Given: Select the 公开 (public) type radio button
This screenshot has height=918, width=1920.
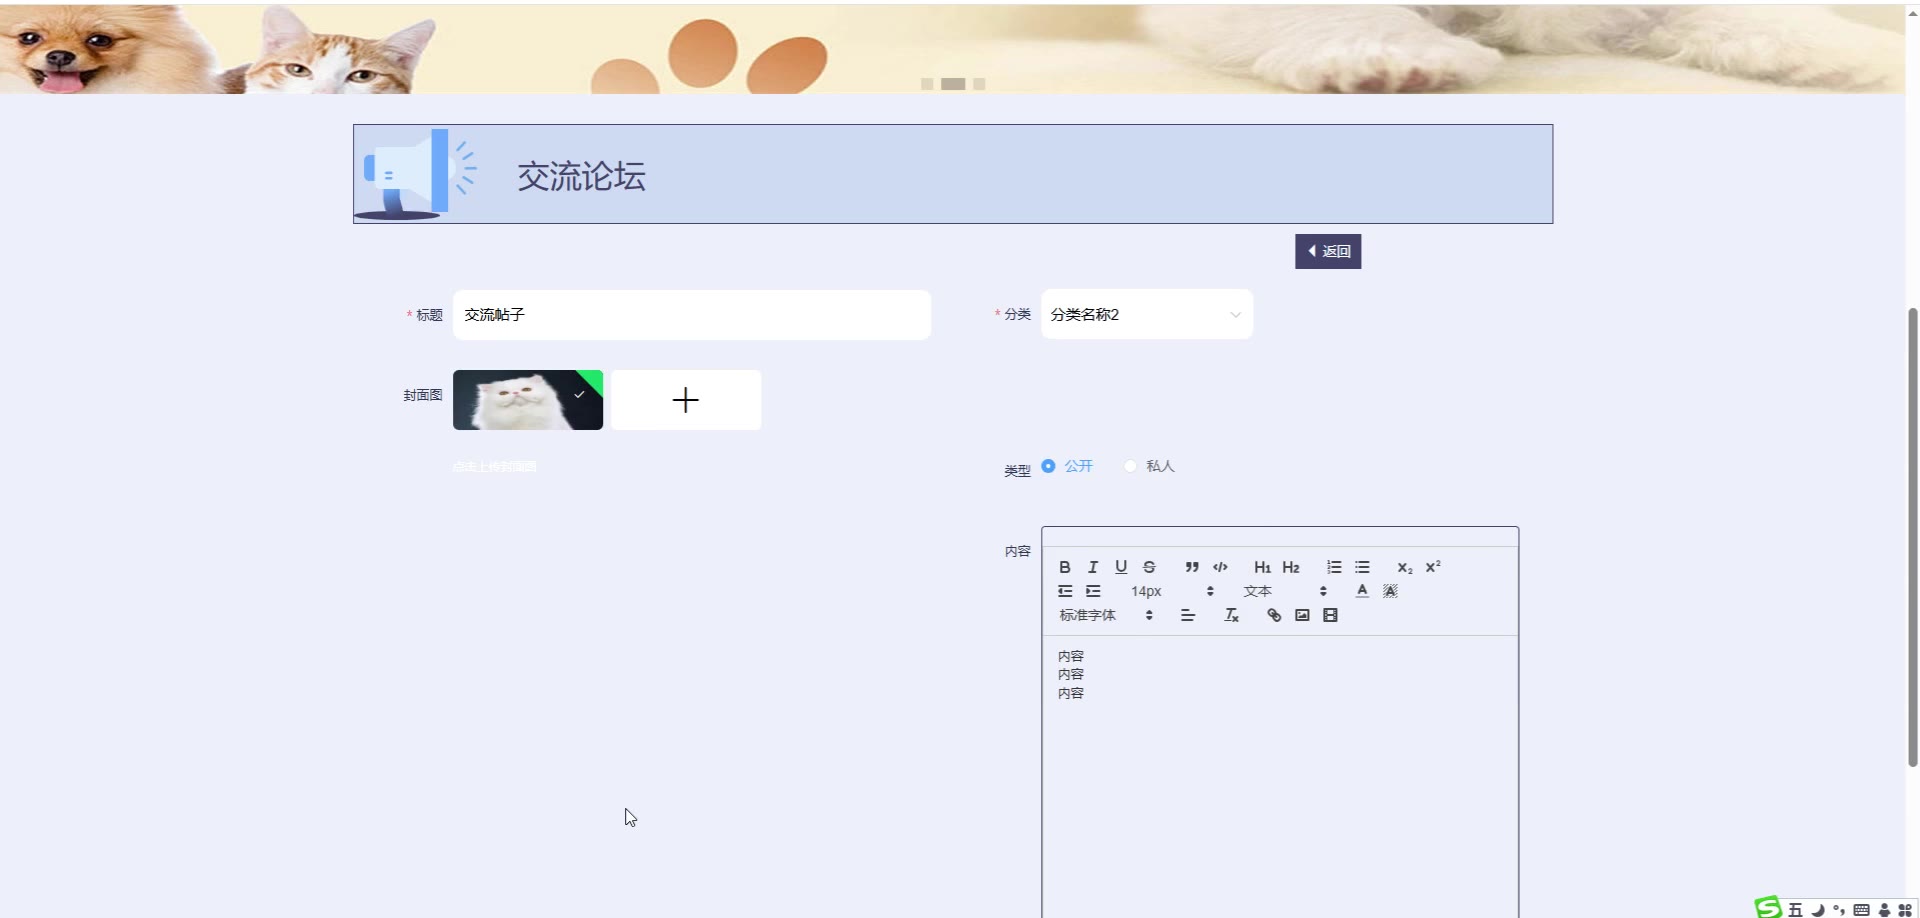Looking at the screenshot, I should click(x=1048, y=466).
